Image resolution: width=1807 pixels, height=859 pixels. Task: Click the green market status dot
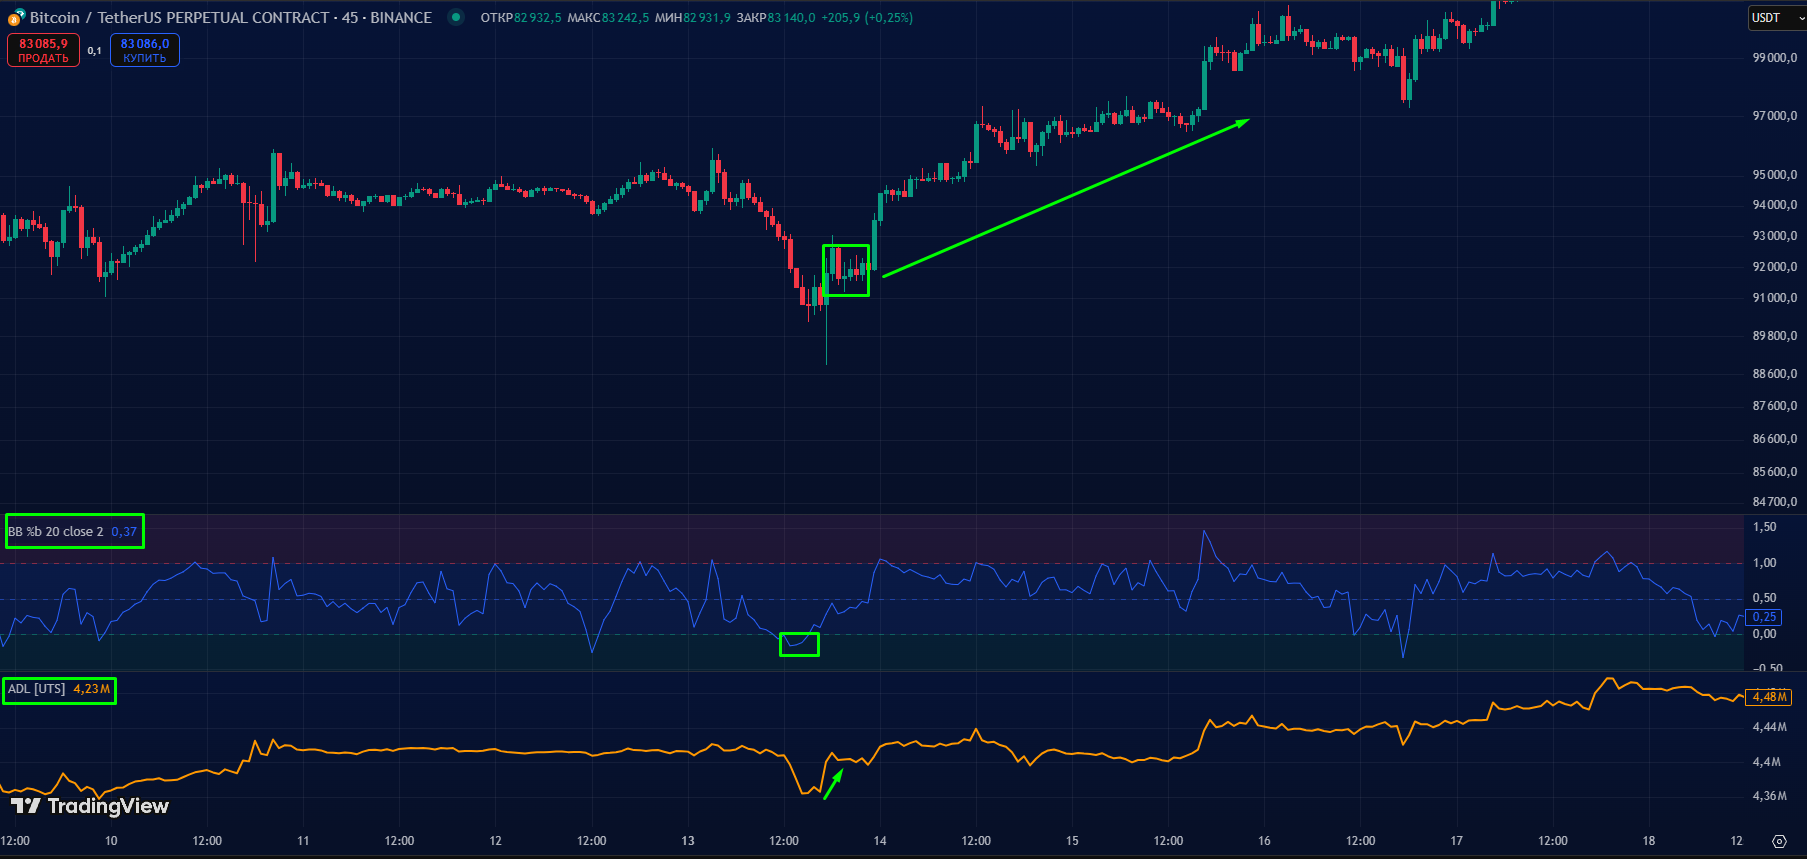point(456,17)
